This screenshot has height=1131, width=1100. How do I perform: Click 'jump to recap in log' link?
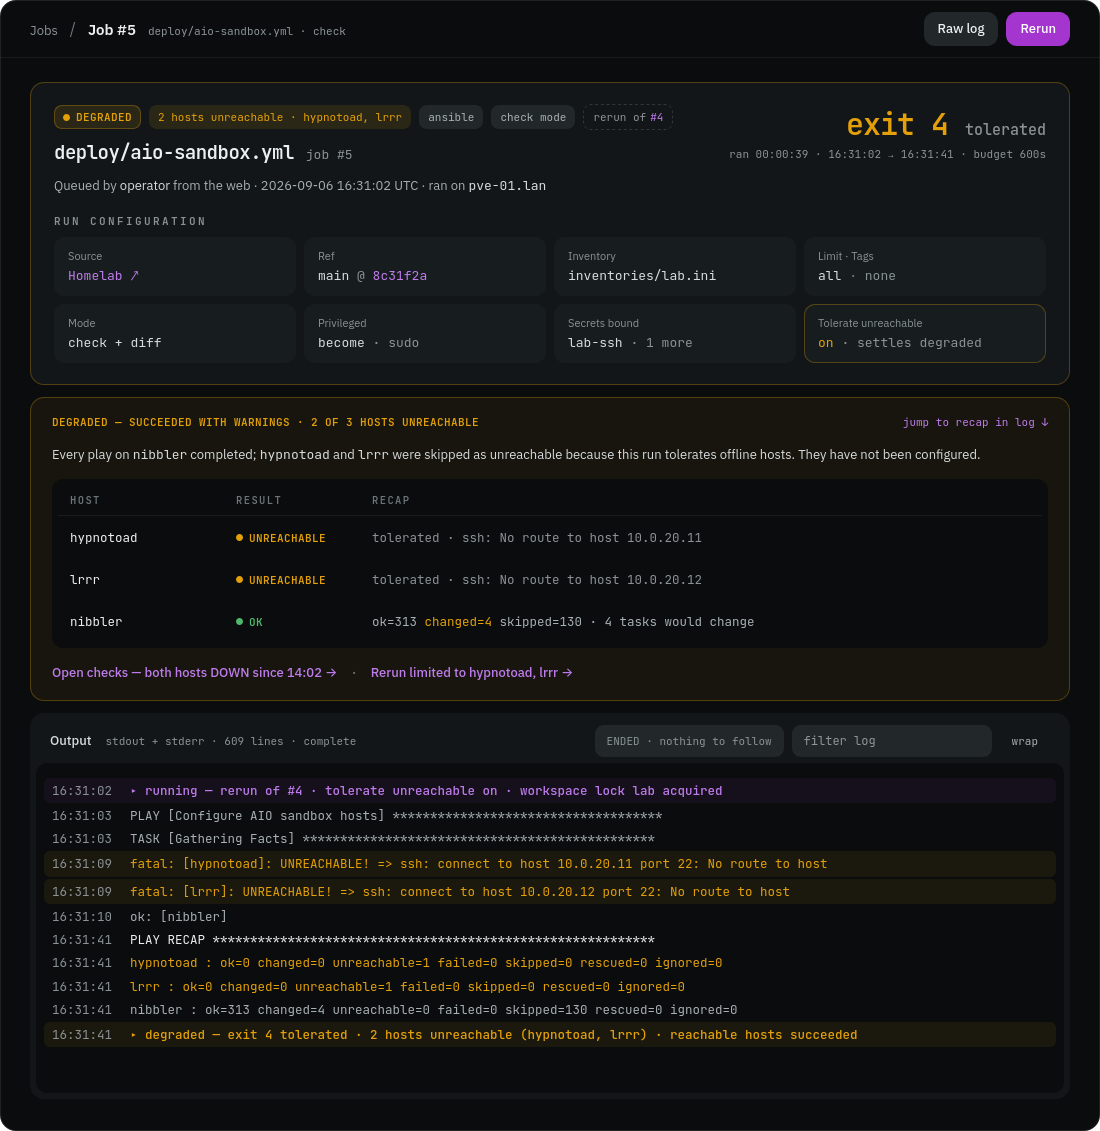[x=975, y=422]
